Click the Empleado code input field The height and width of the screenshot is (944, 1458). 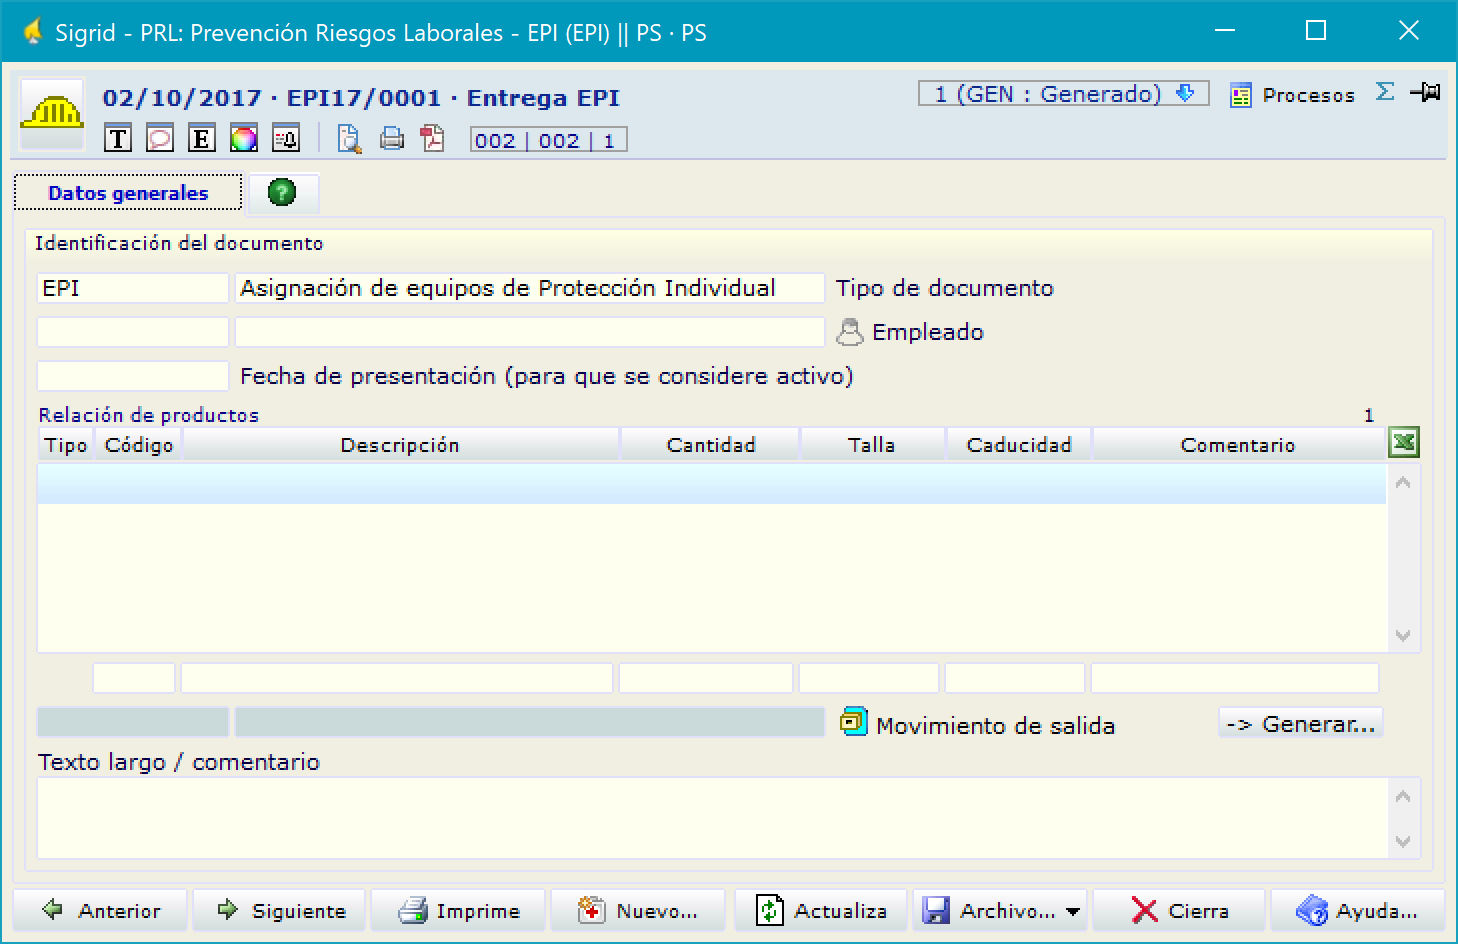[x=133, y=332]
